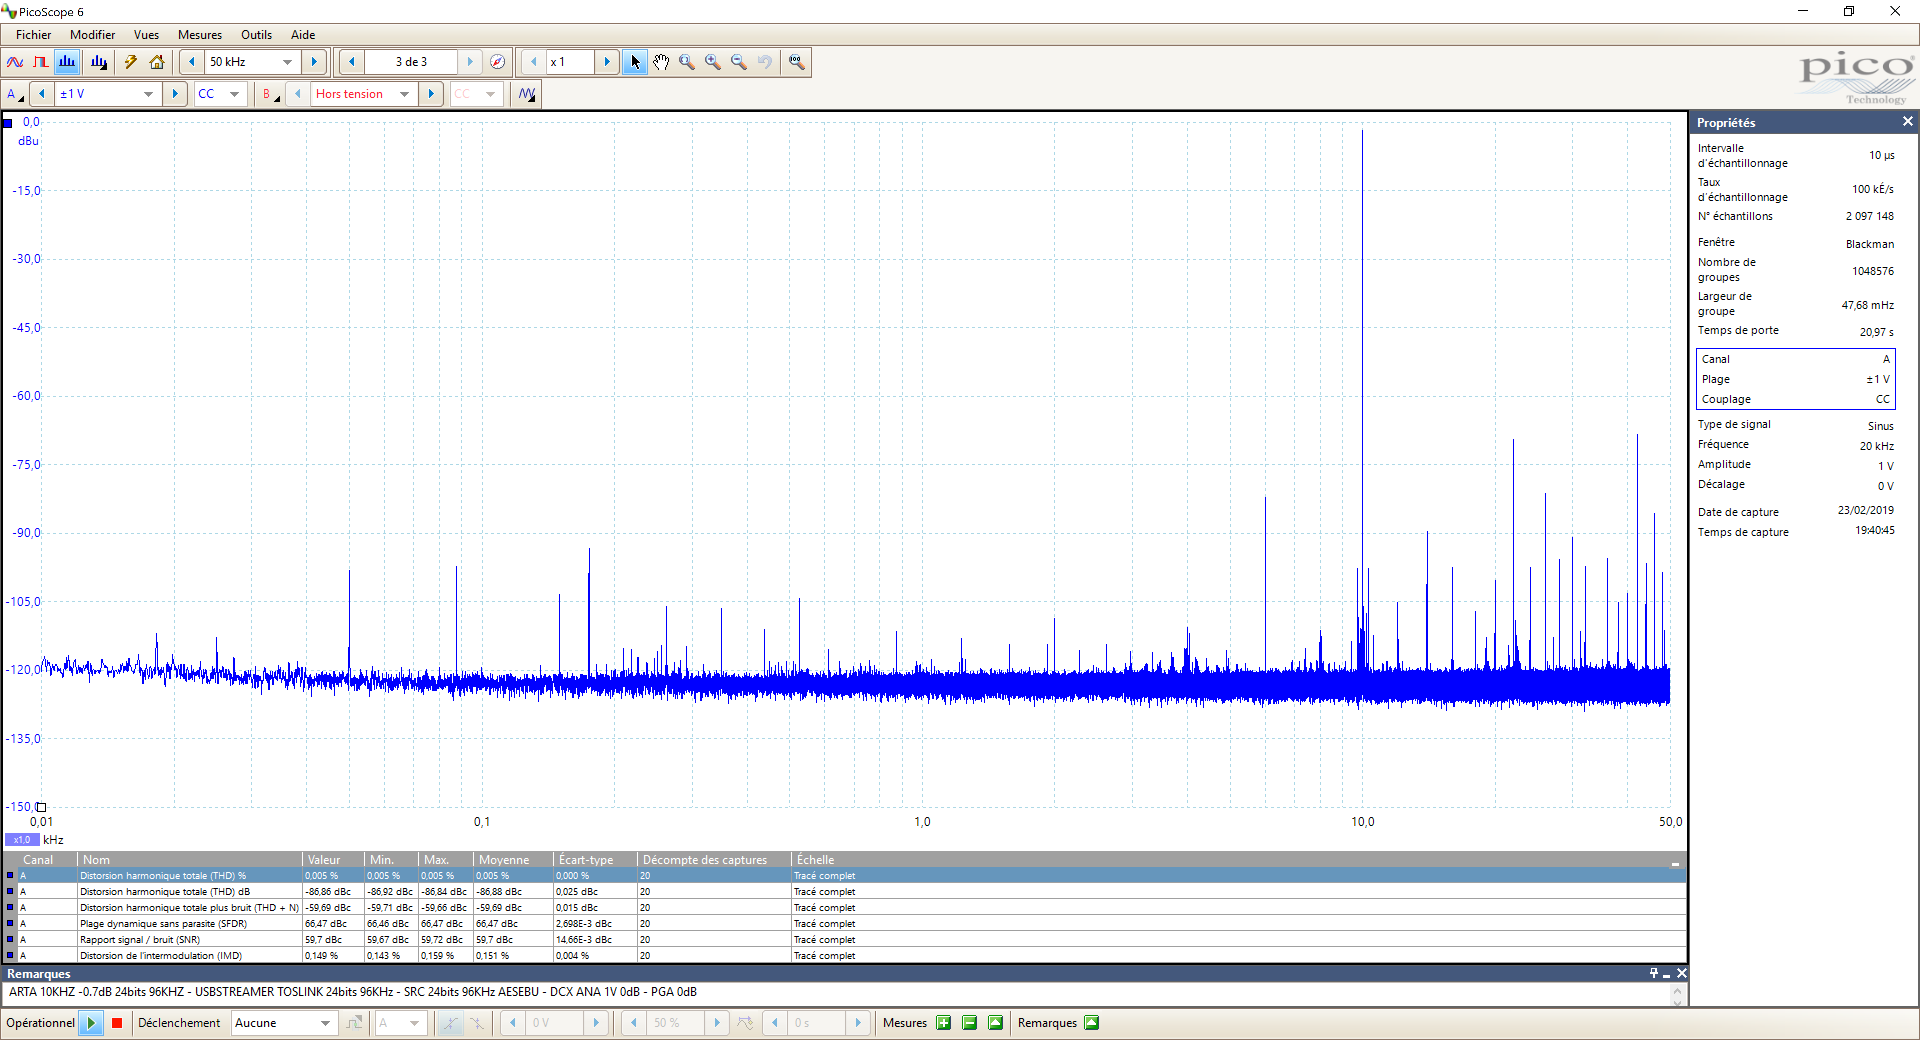Screen dimensions: 1920x1040
Task: Switch to oscilloscope mode icon
Action: tap(15, 62)
